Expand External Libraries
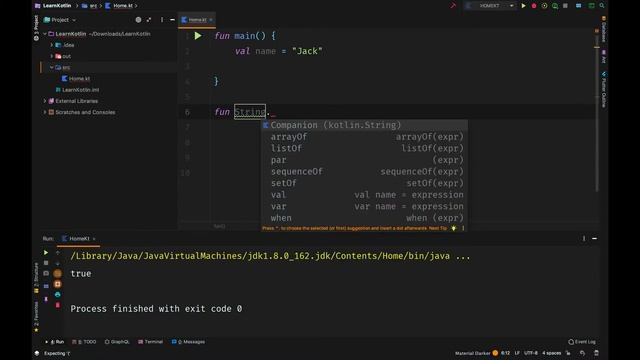 [x=45, y=101]
